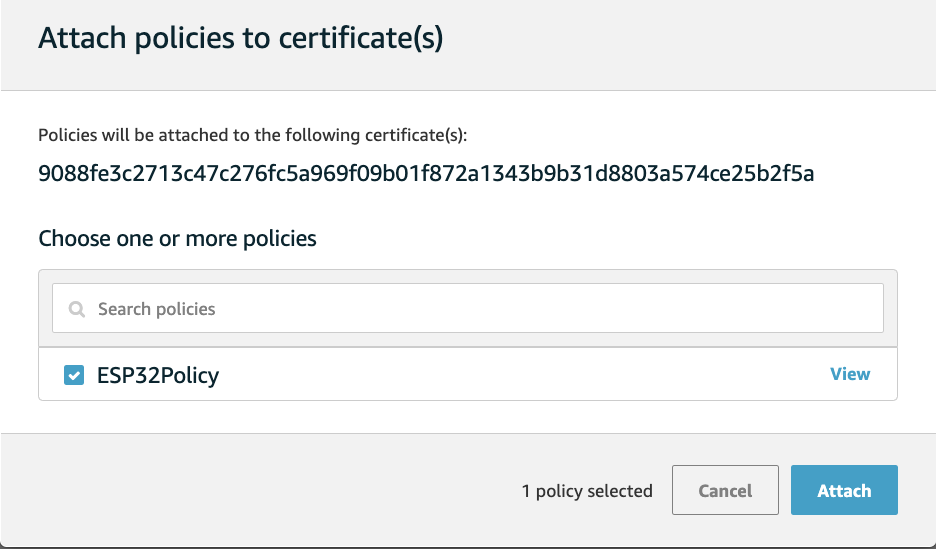936x549 pixels.
Task: Select the ESP32Policy policy name label
Action: click(x=158, y=375)
